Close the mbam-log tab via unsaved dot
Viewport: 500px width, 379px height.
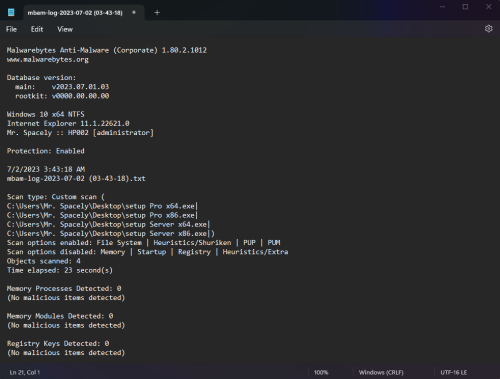point(134,13)
